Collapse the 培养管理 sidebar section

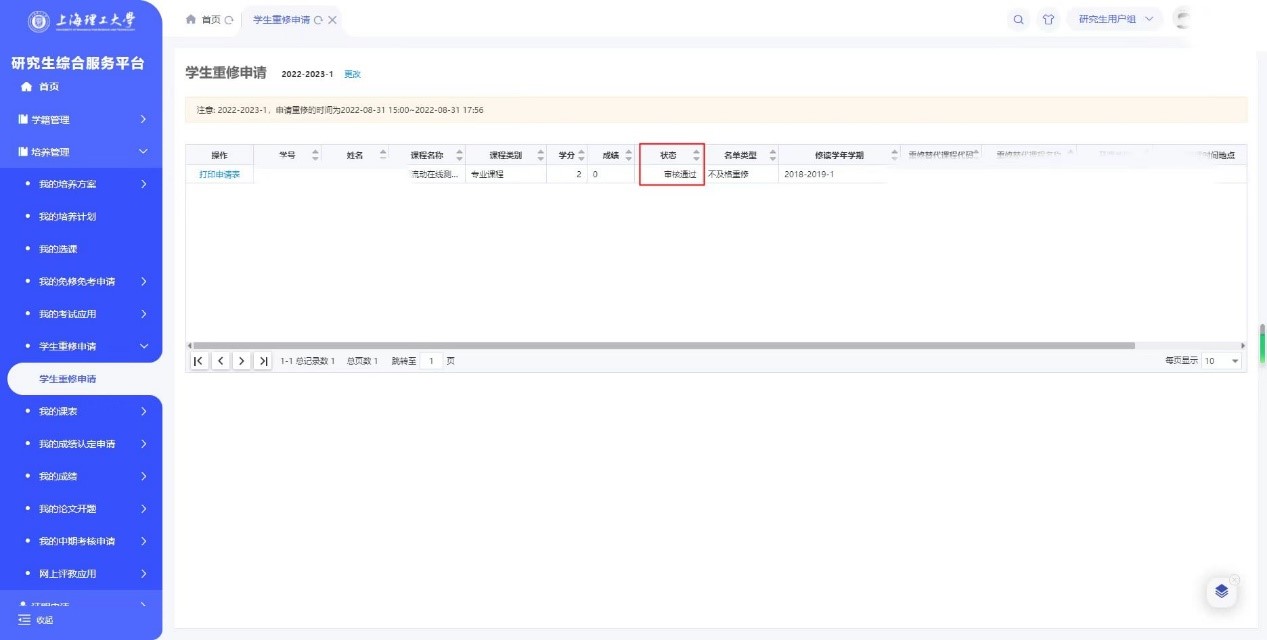(143, 152)
